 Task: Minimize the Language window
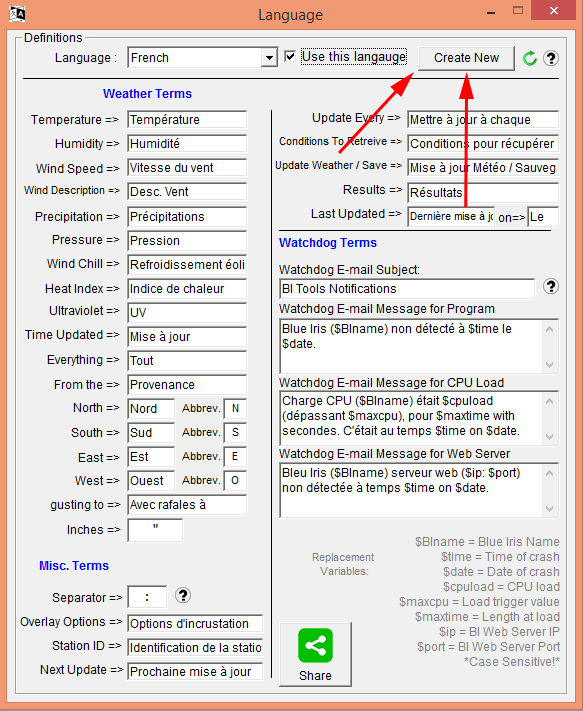pyautogui.click(x=491, y=13)
